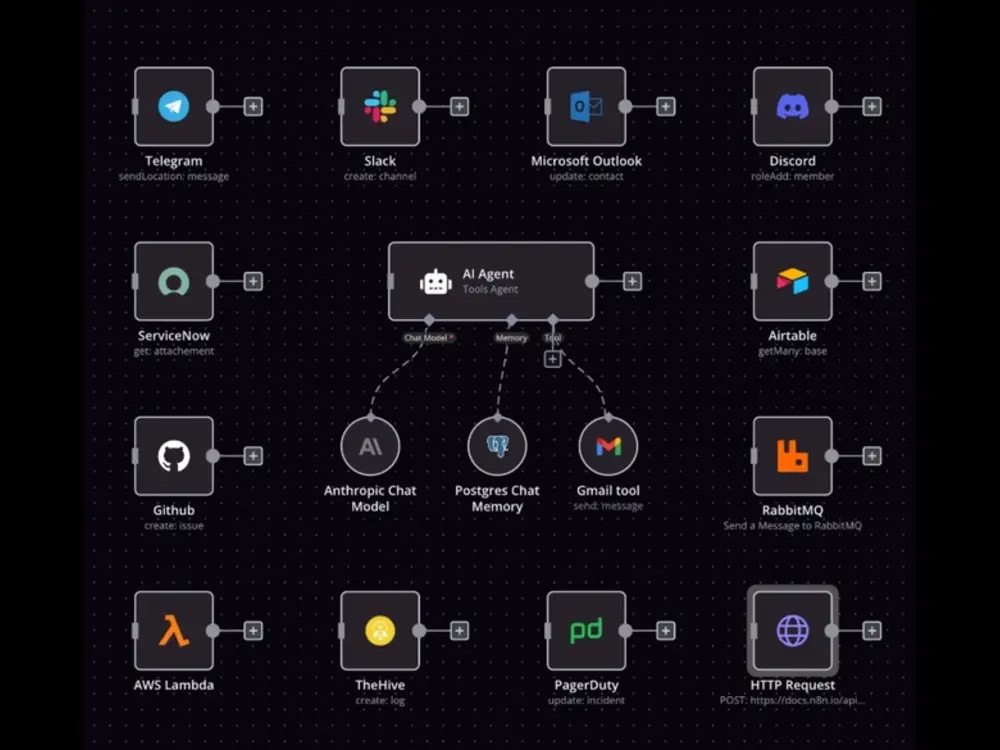Screen dimensions: 1000x750
Task: Click the Discord output connector dot
Action: click(x=832, y=107)
